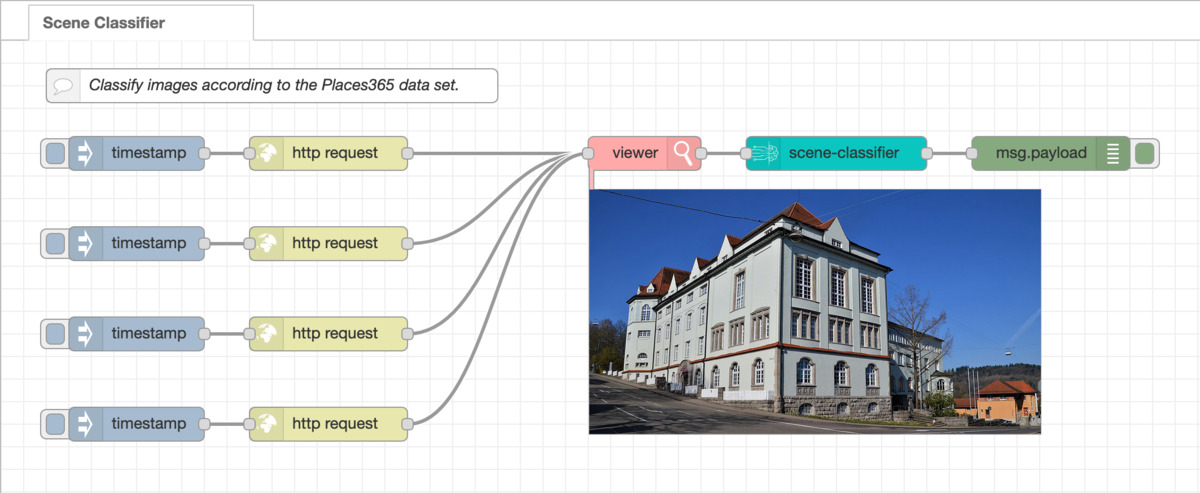Select the Places365 comment node text
Image resolution: width=1200 pixels, height=493 pixels.
(x=274, y=86)
